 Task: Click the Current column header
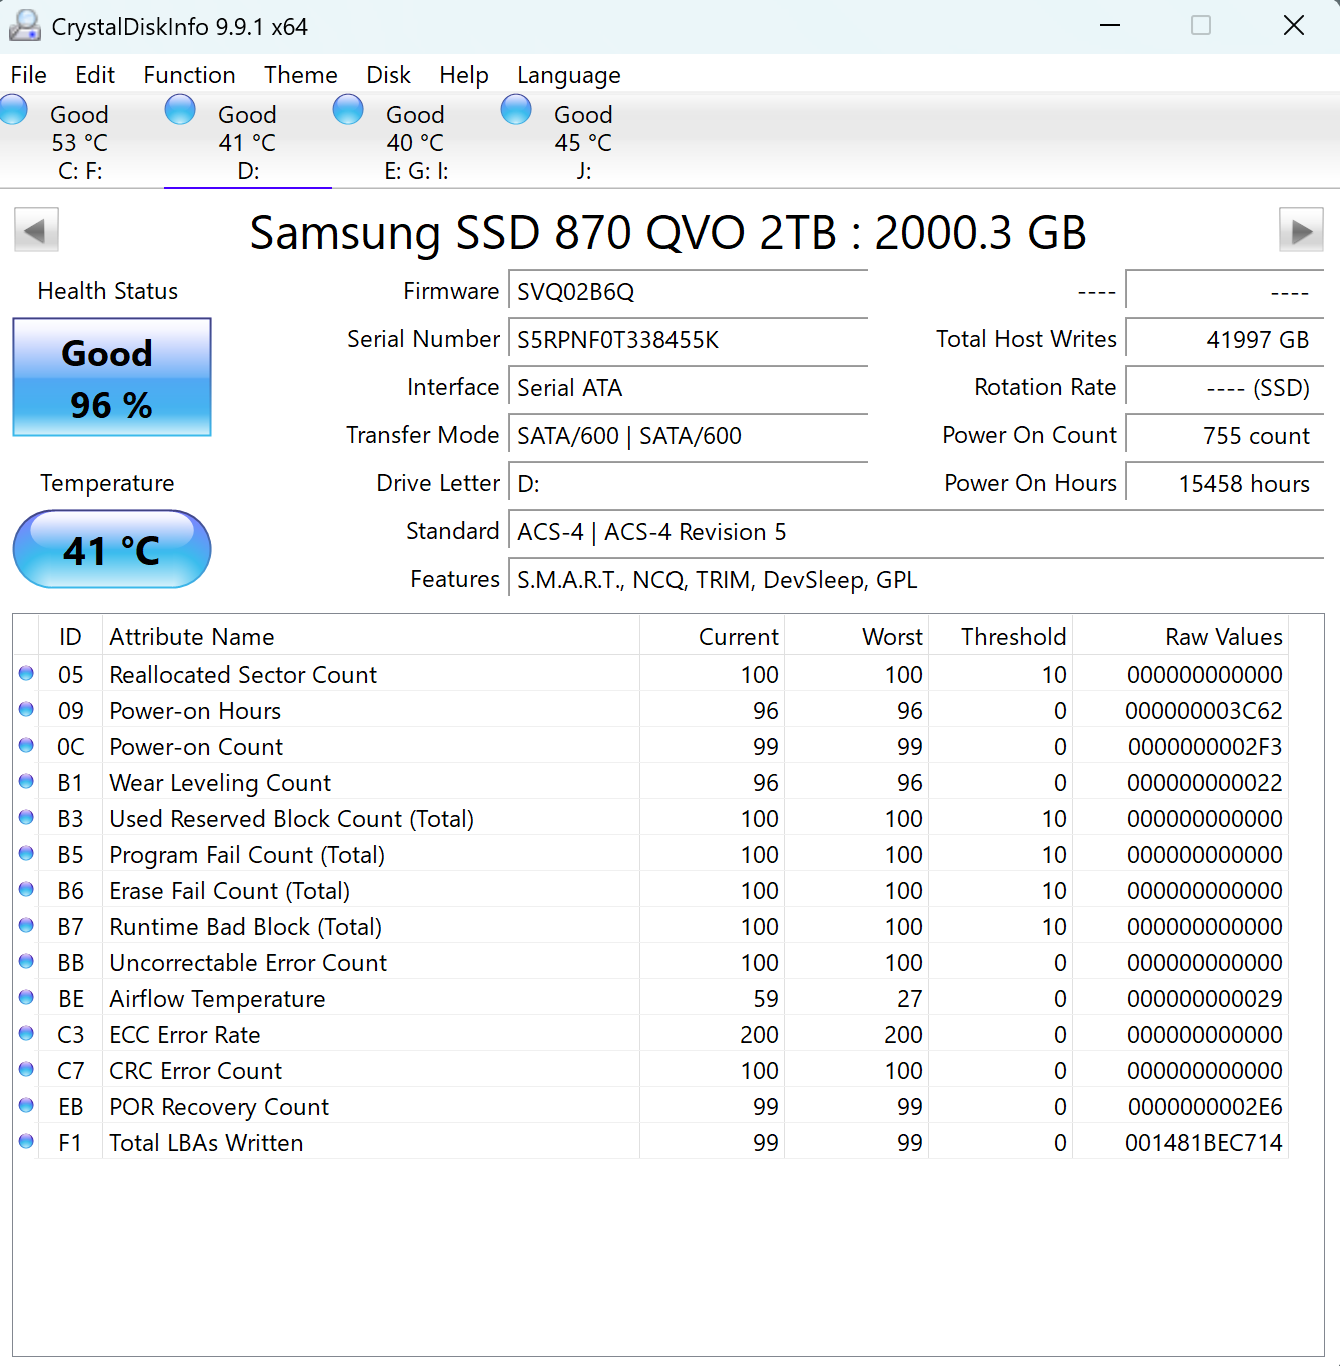(x=712, y=636)
